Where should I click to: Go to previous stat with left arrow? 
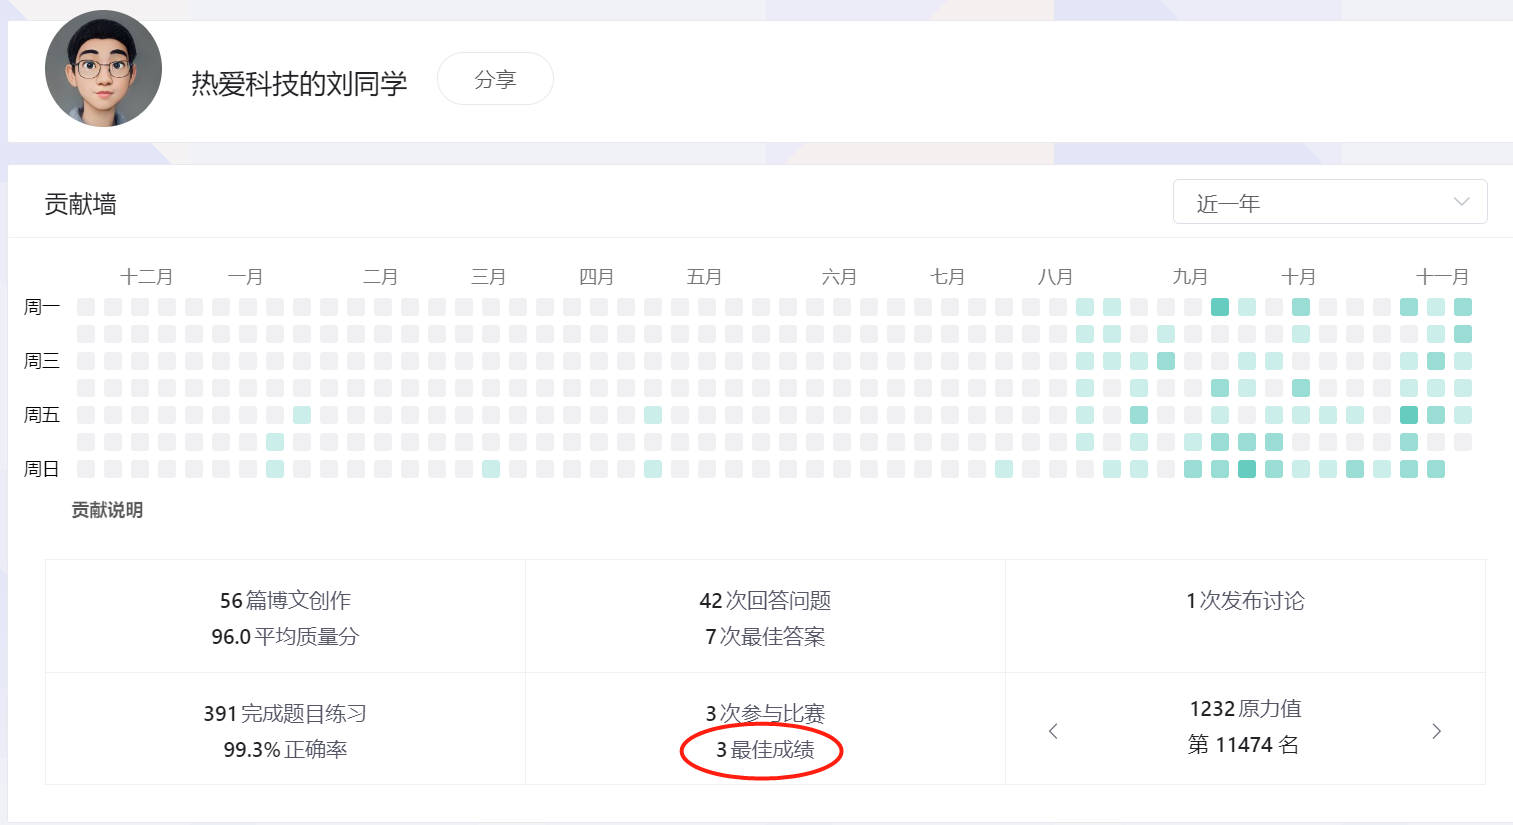(1053, 731)
